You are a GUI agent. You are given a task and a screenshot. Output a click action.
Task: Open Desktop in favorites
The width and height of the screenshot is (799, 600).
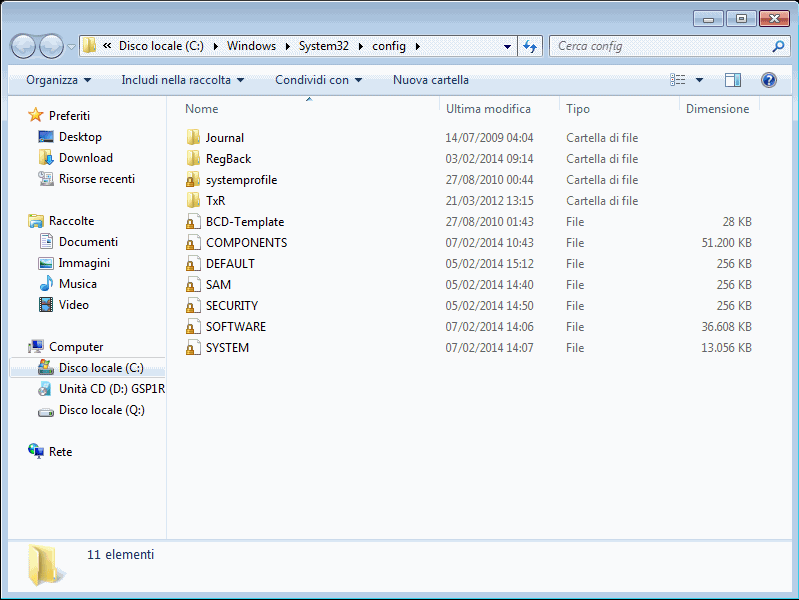pos(80,137)
